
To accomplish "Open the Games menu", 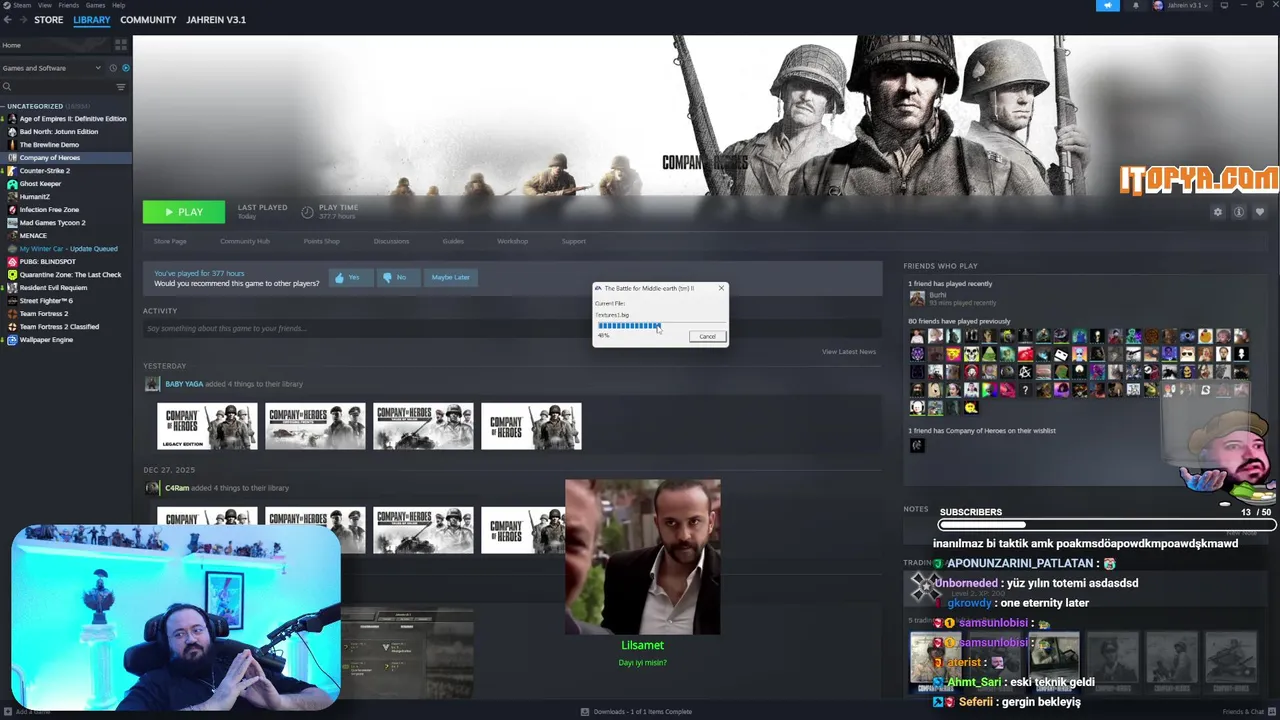I will click(96, 5).
